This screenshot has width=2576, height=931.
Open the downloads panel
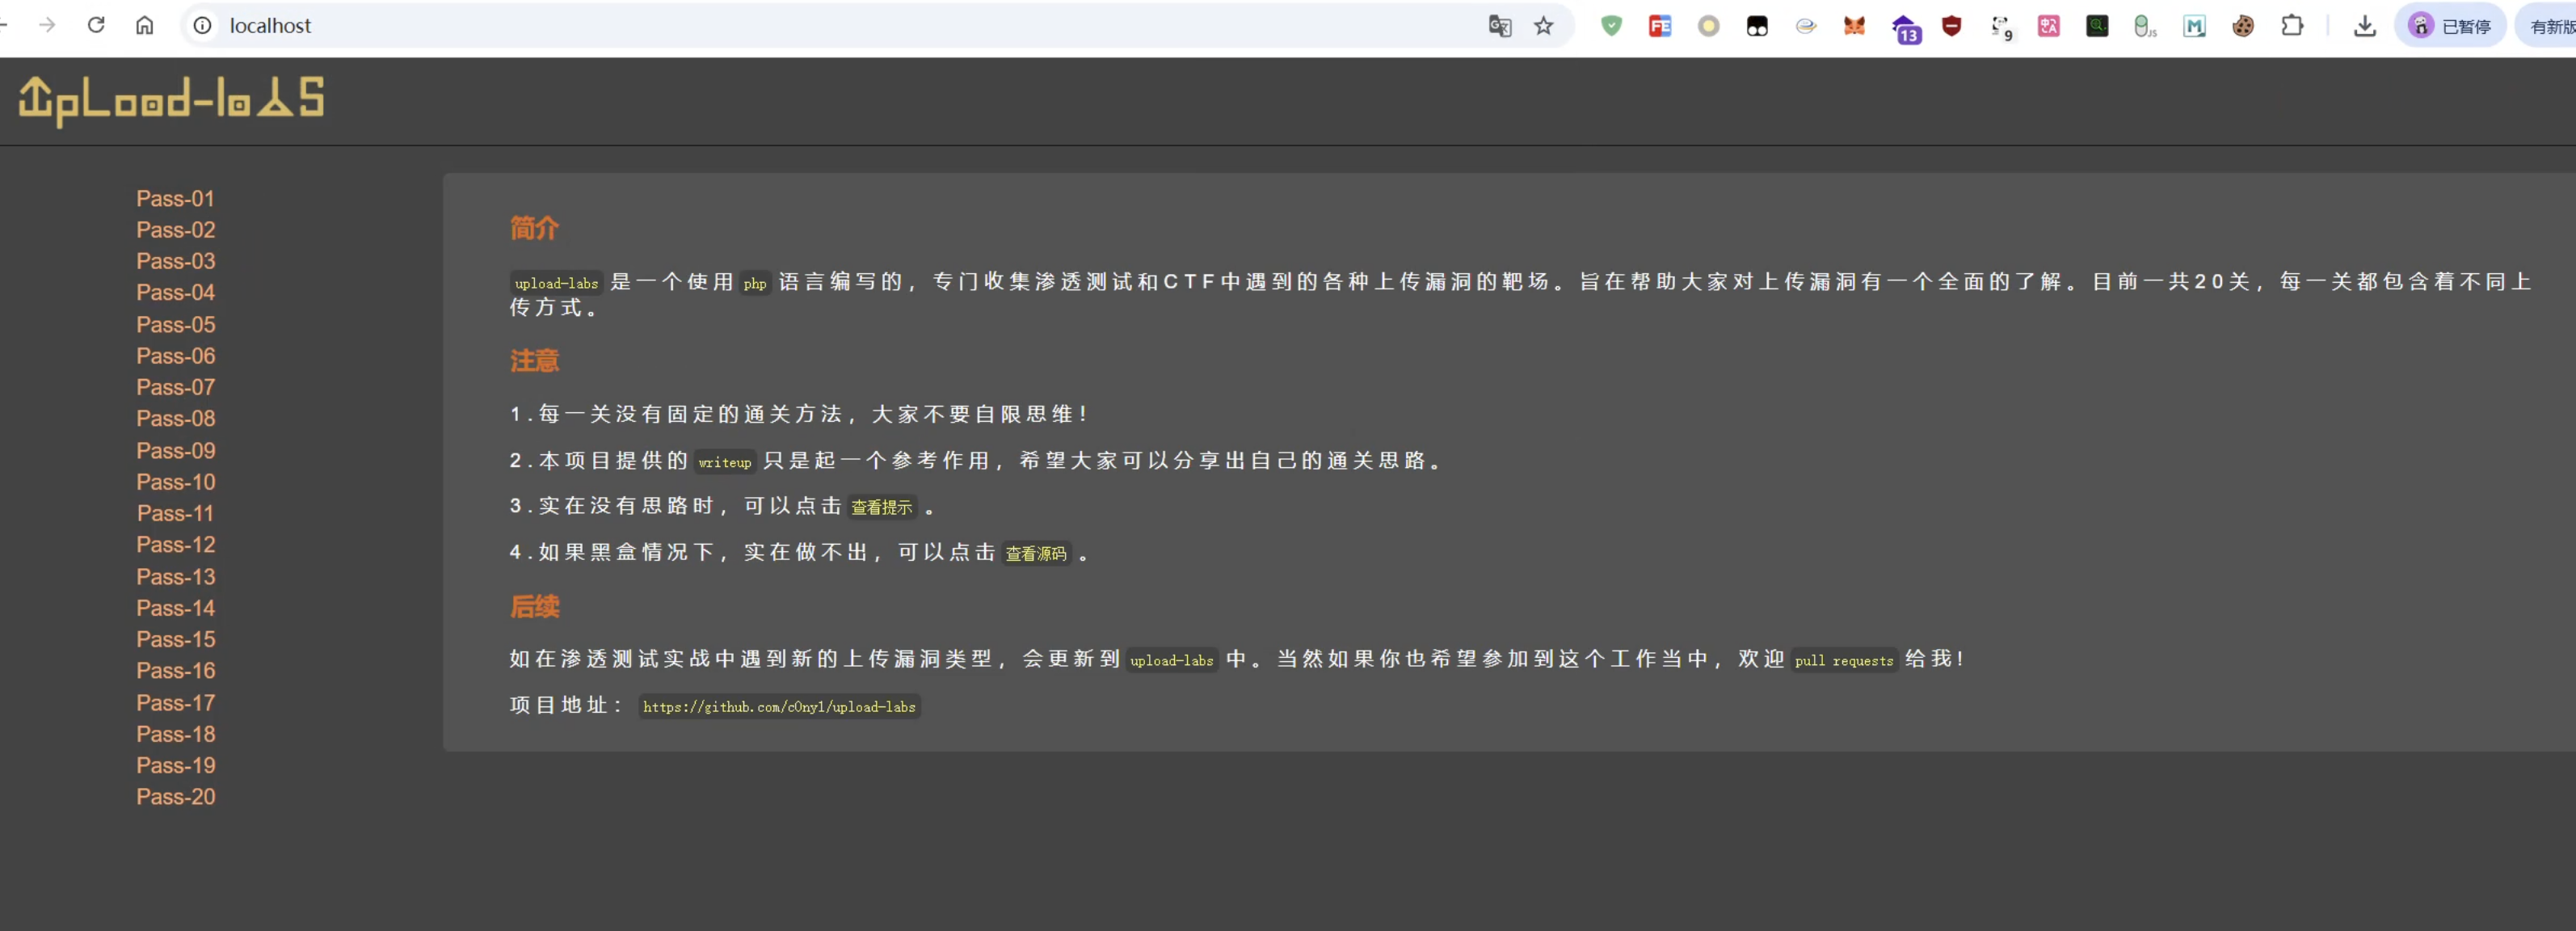2364,25
